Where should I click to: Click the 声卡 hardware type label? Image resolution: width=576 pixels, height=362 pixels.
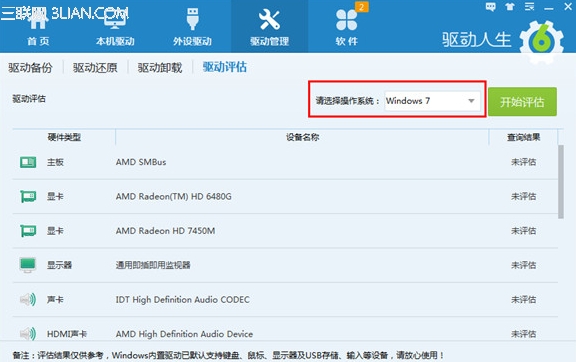[x=55, y=300]
